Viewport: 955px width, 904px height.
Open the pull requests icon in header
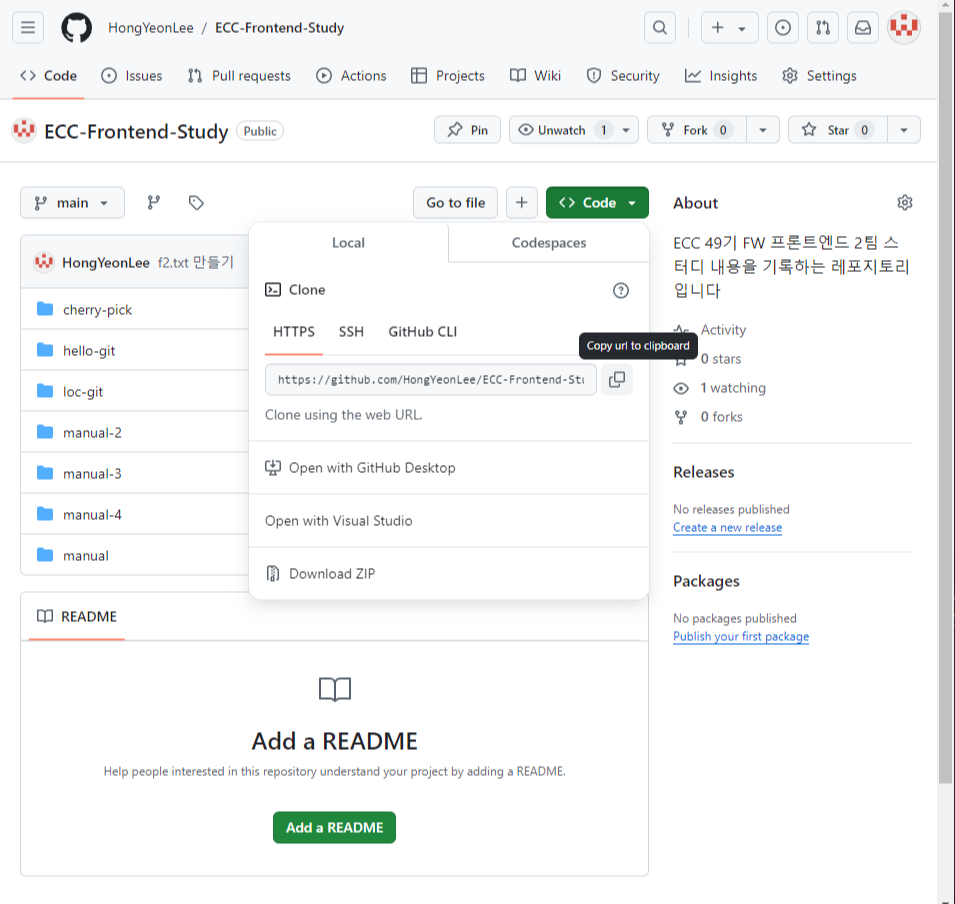(823, 27)
